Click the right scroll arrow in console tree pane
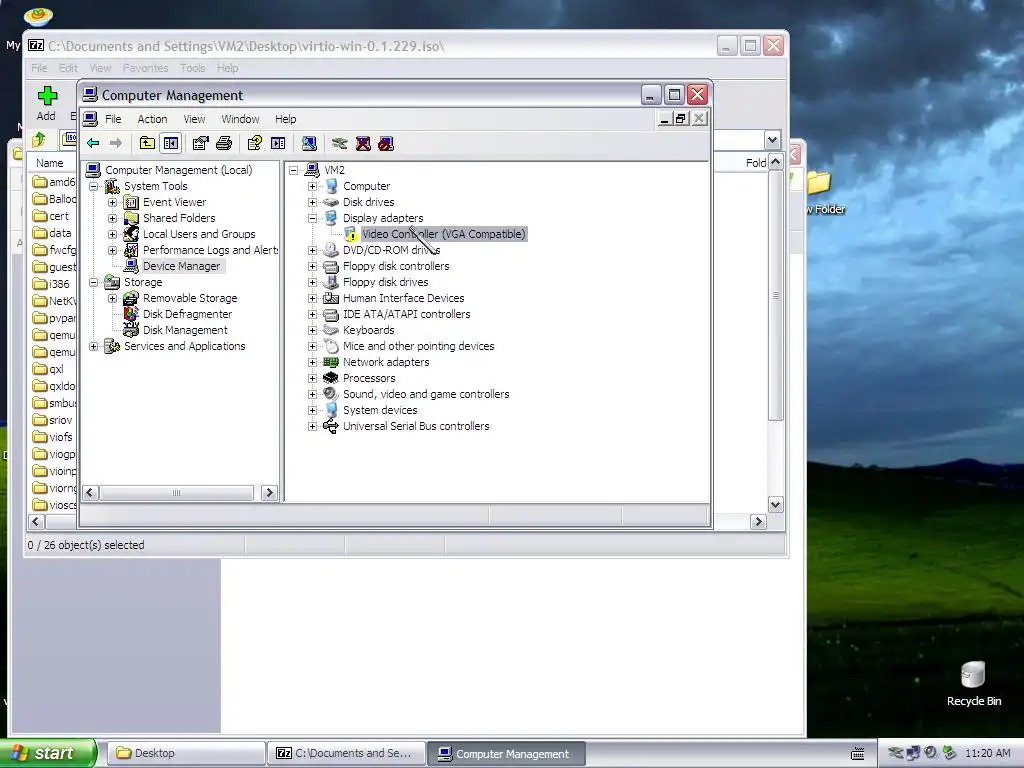The height and width of the screenshot is (768, 1024). pyautogui.click(x=269, y=492)
